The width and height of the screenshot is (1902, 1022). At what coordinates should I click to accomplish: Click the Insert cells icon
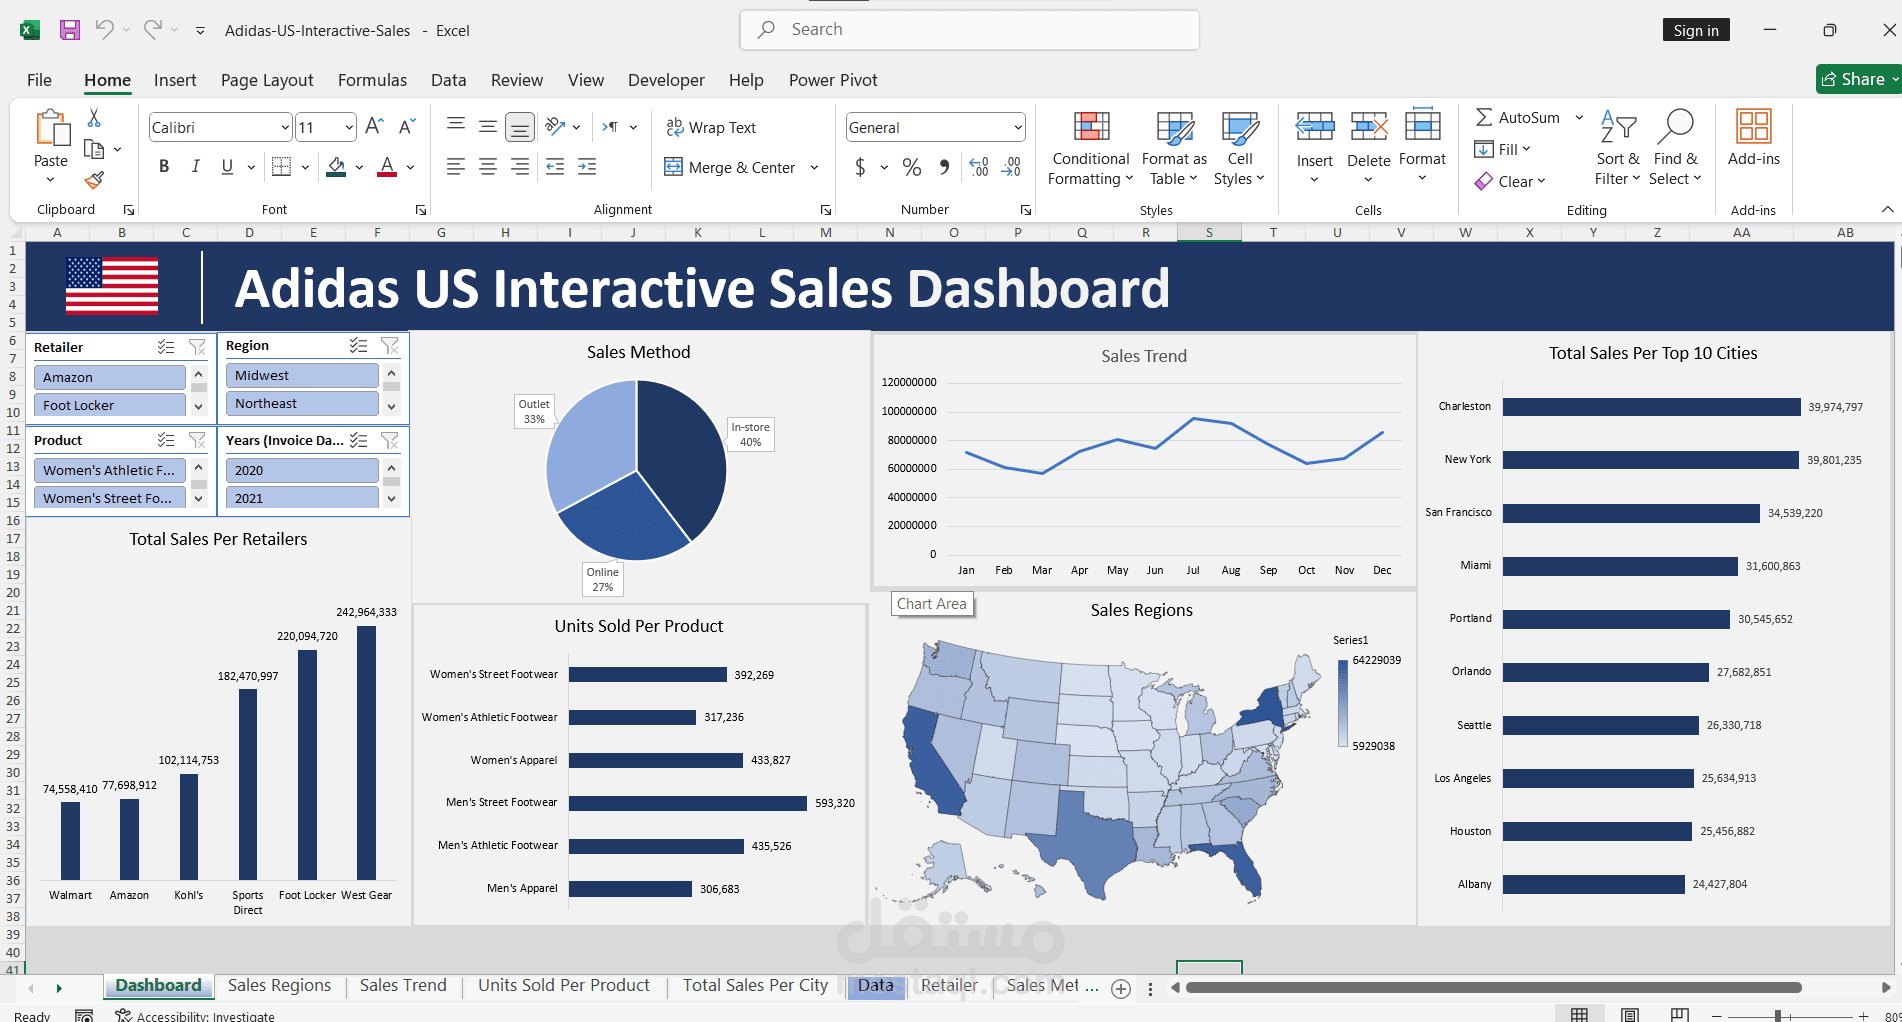1315,127
